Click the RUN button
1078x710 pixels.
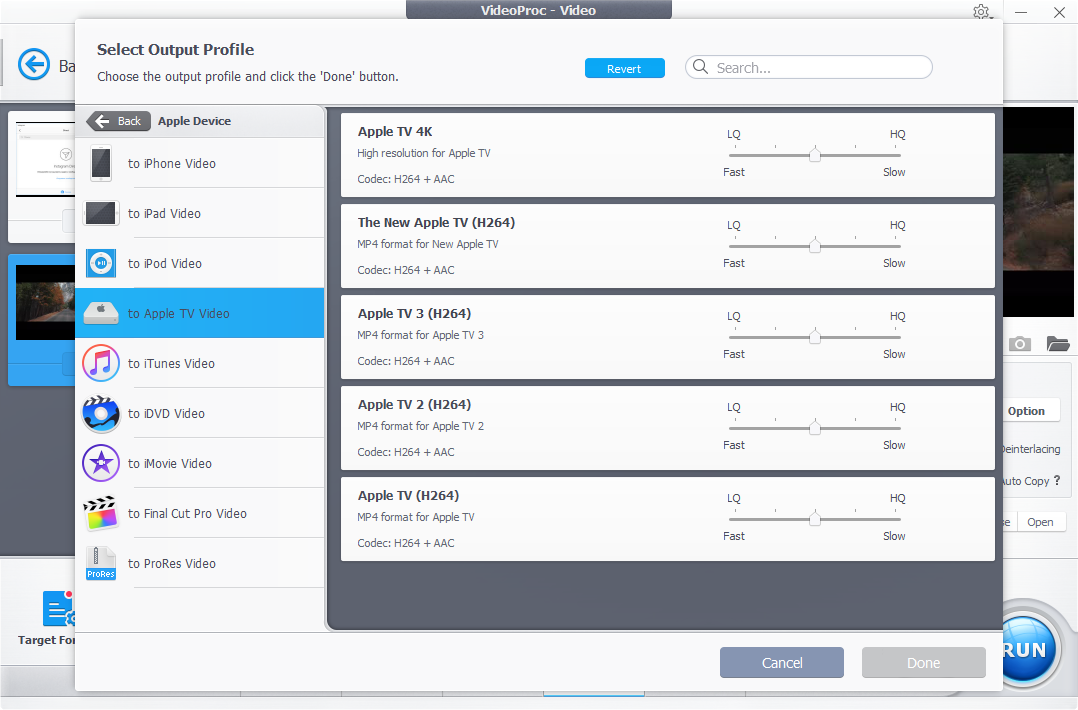pyautogui.click(x=1026, y=650)
